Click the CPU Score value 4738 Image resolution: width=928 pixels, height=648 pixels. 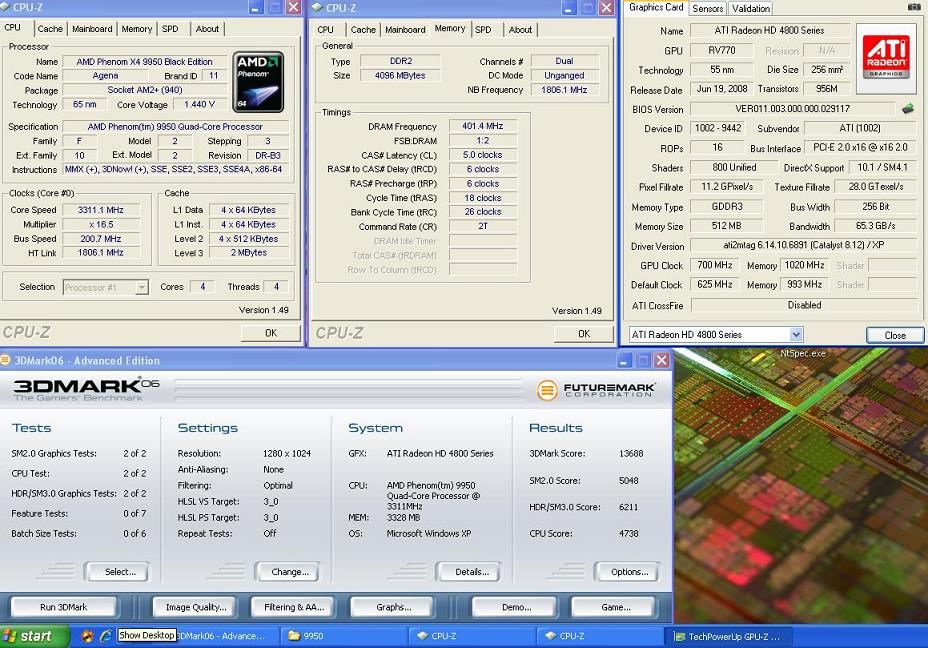(629, 533)
